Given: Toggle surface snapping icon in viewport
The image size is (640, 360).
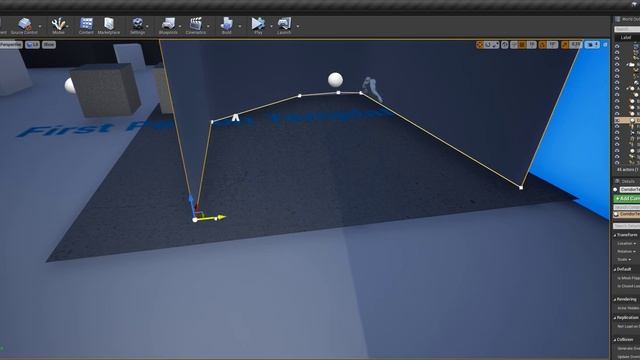Looking at the screenshot, I should 514,45.
